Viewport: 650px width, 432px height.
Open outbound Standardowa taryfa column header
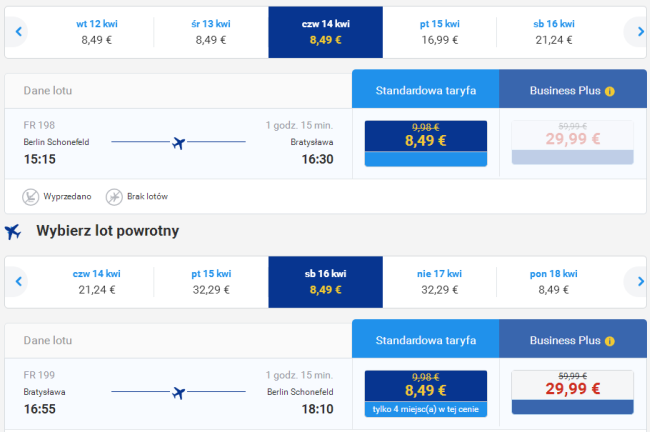coord(426,89)
